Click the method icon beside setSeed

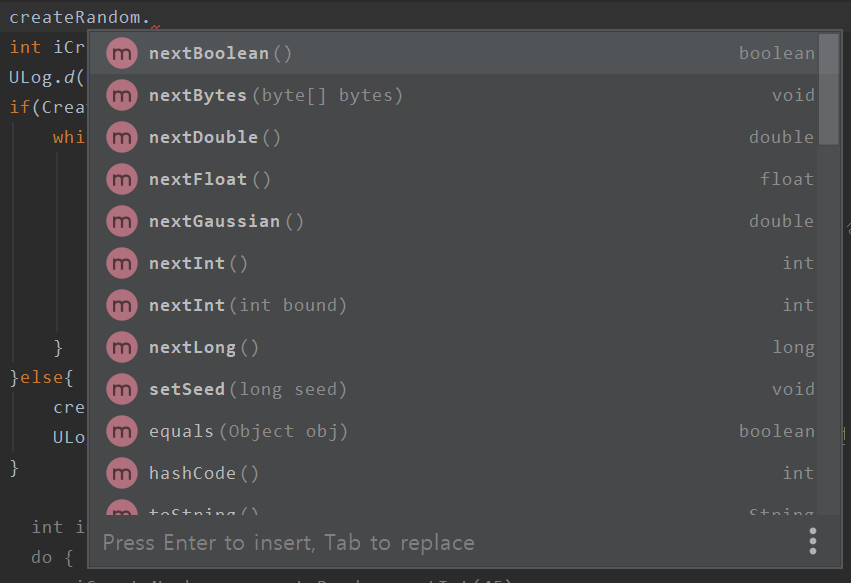[x=122, y=389]
